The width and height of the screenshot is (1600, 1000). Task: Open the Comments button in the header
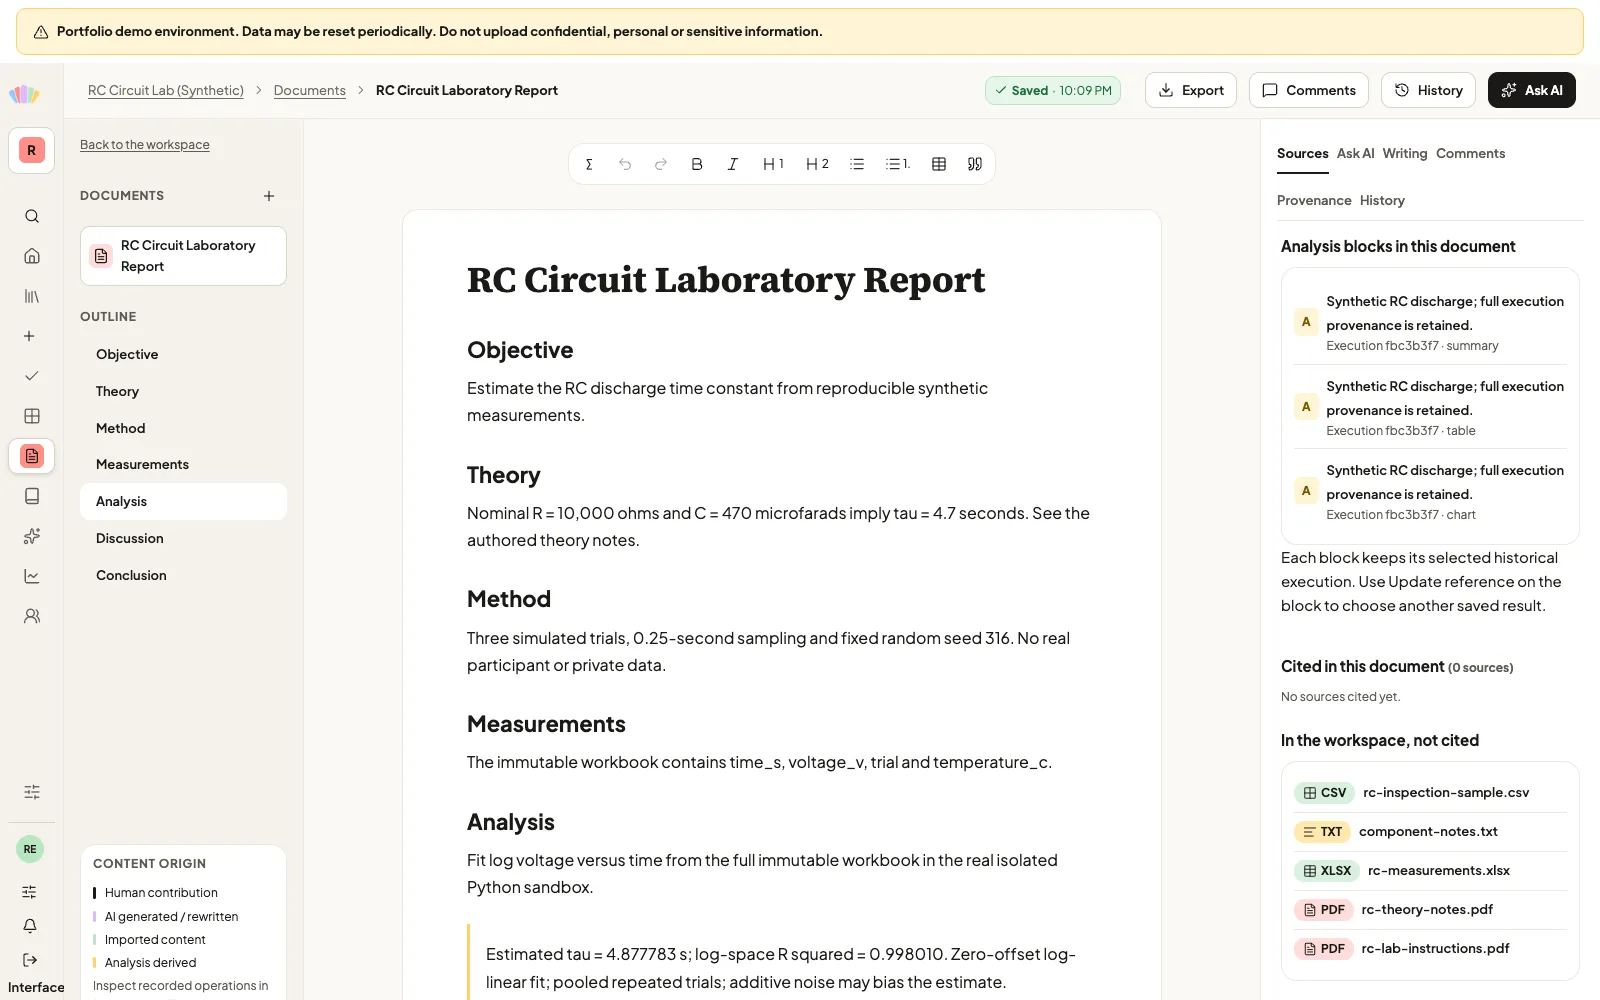1309,90
